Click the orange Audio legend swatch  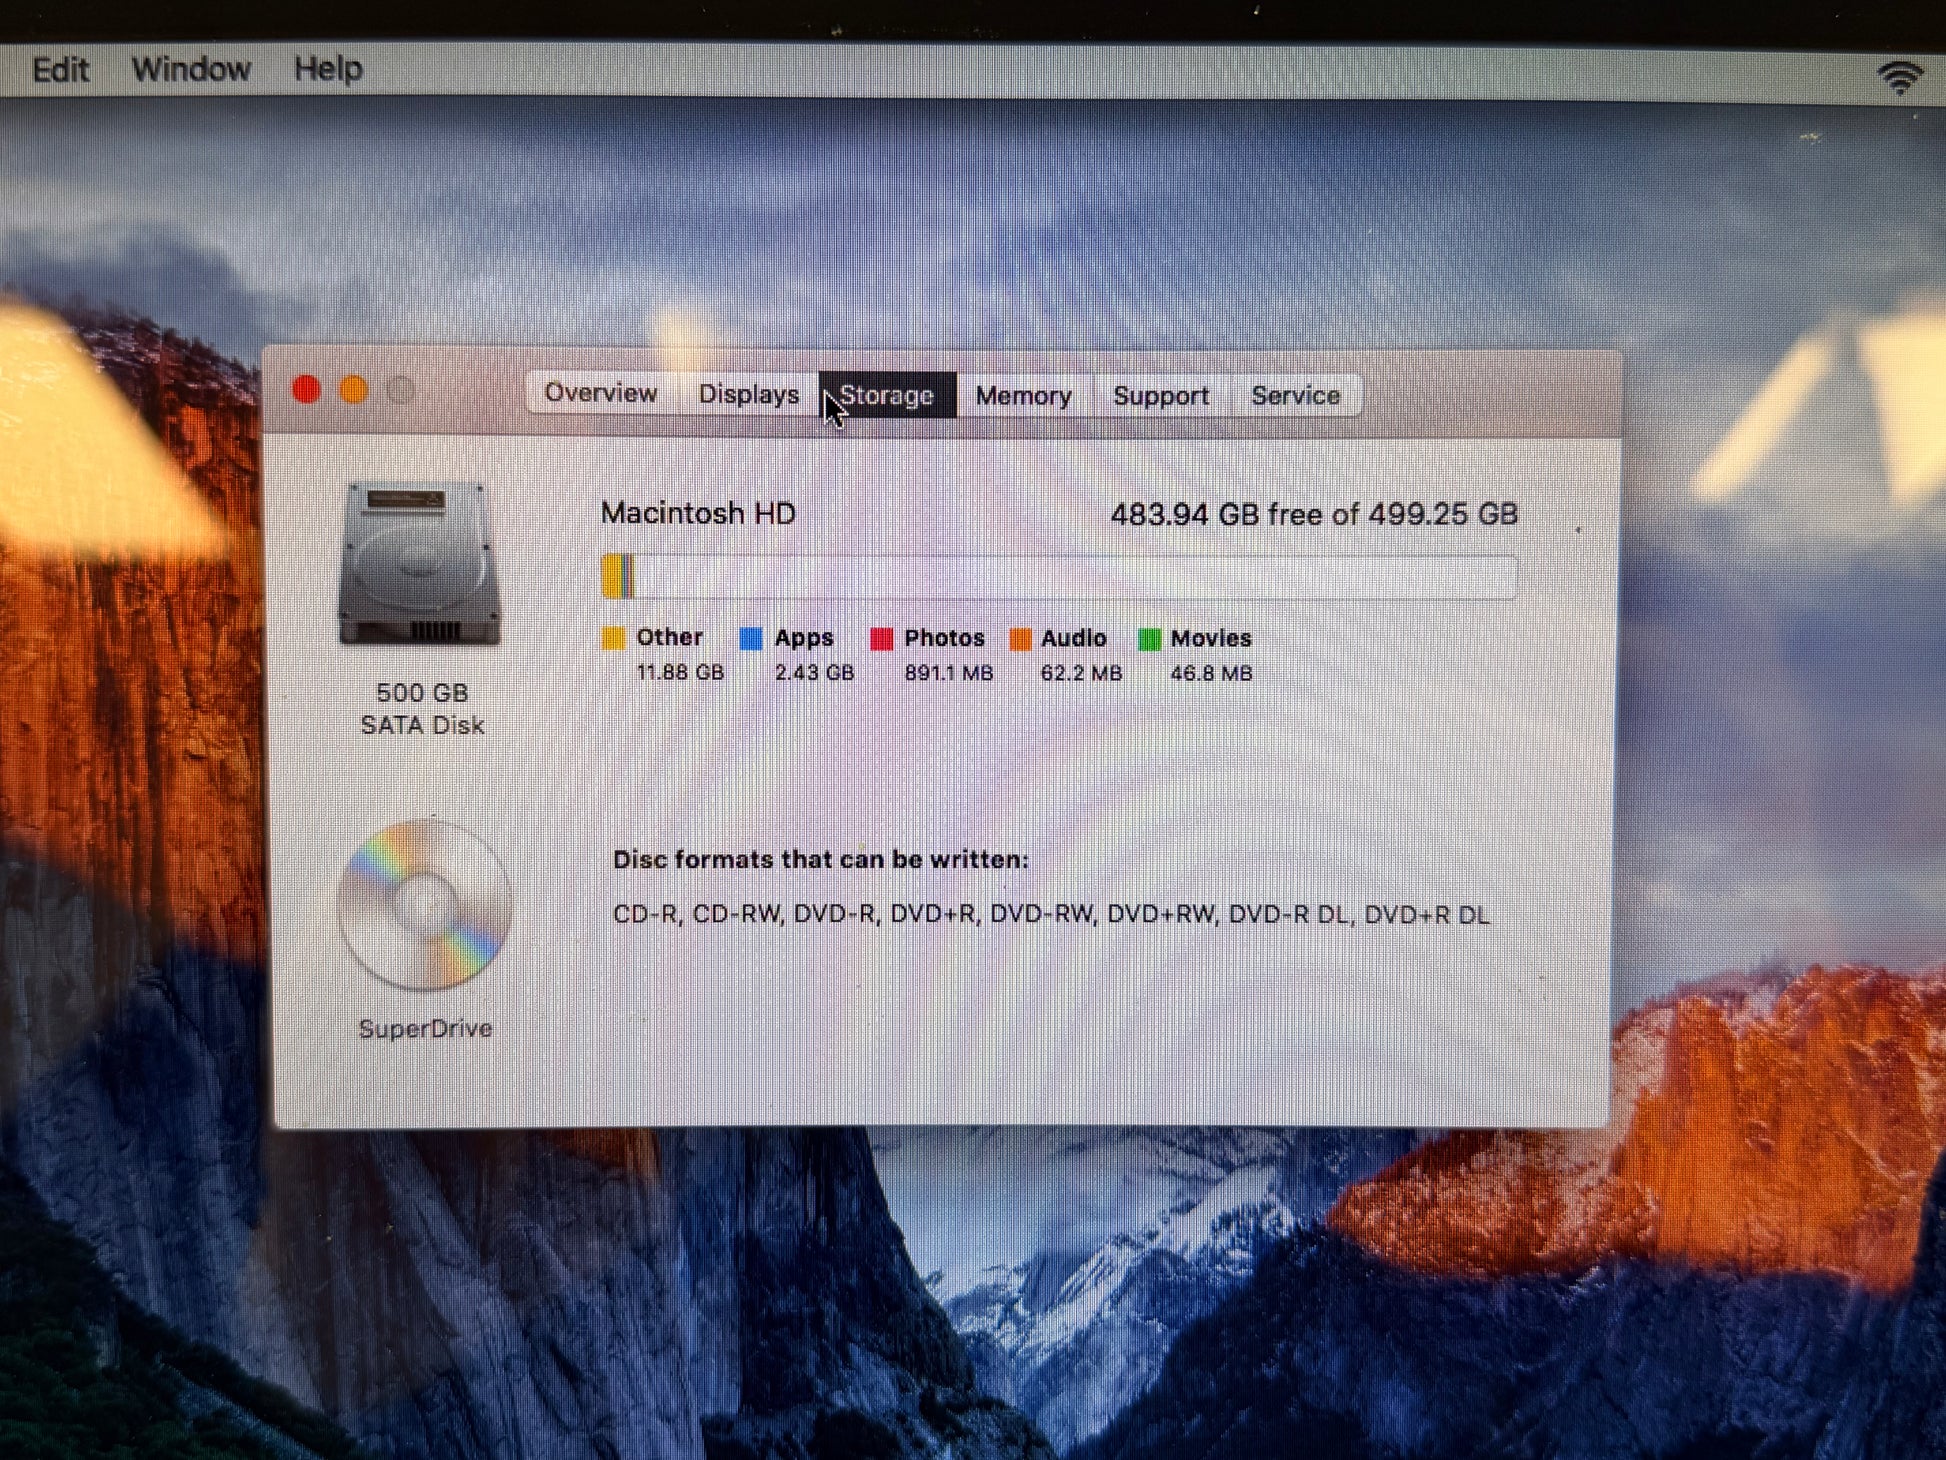coord(1020,639)
